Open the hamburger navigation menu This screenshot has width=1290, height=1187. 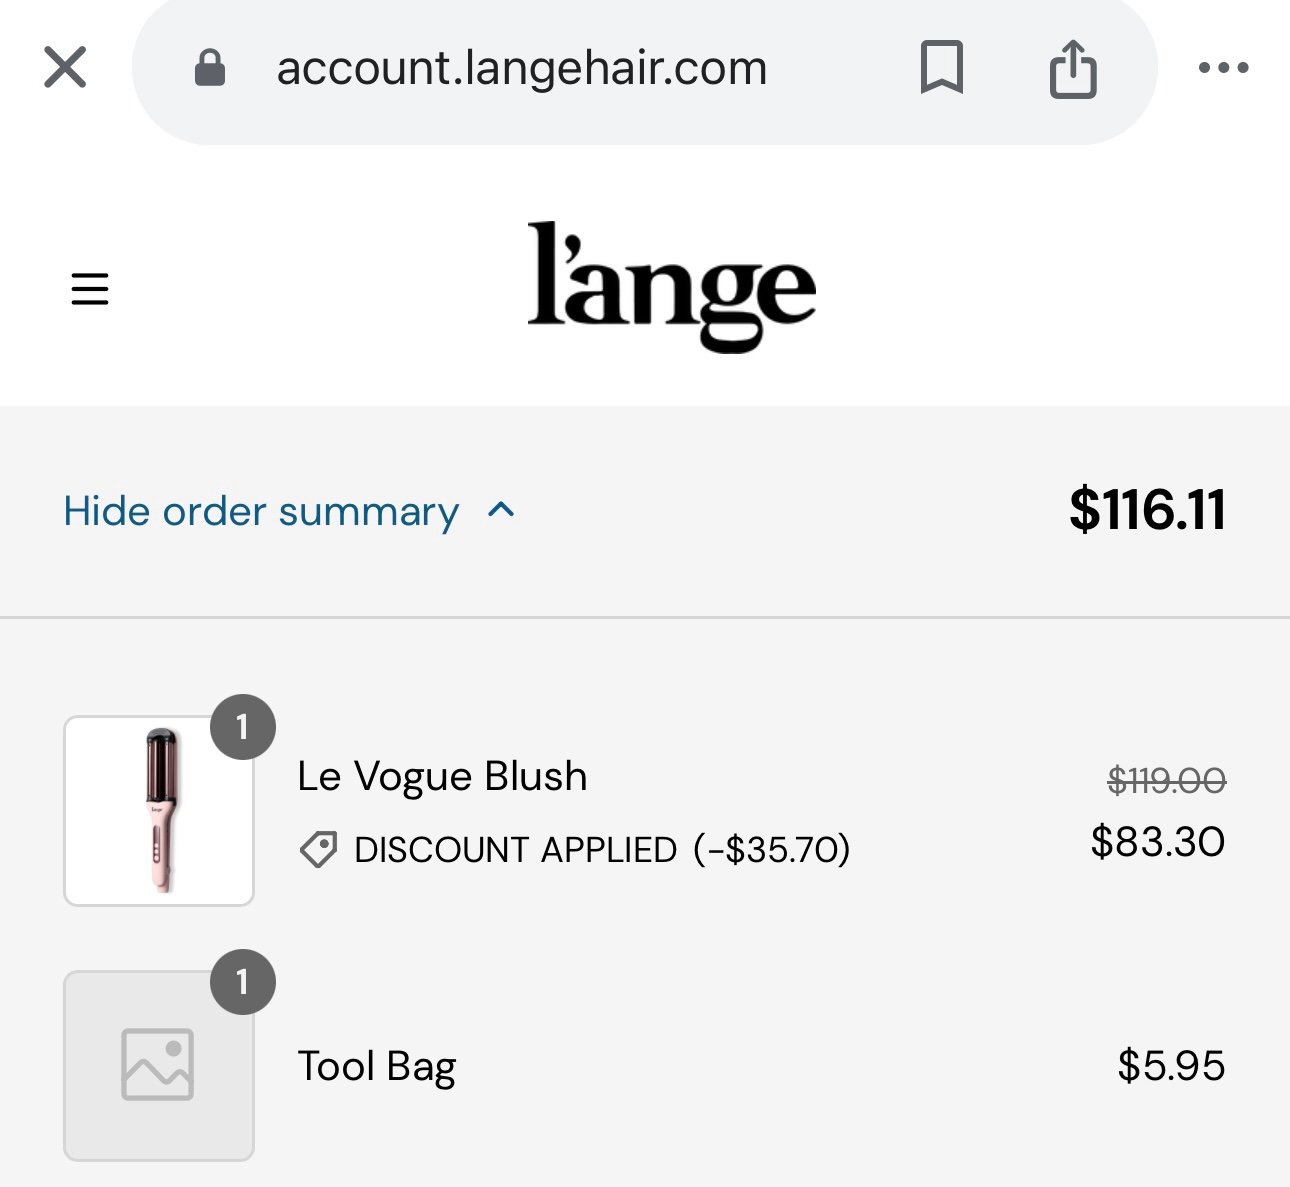pyautogui.click(x=90, y=289)
